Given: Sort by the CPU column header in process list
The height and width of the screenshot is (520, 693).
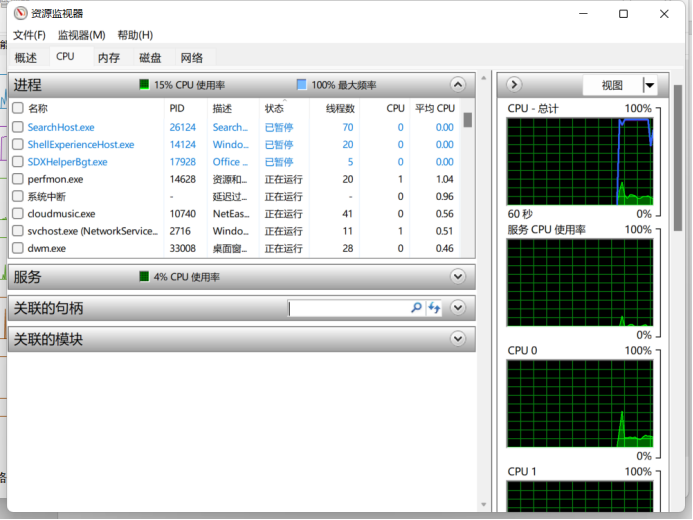Looking at the screenshot, I should coord(395,108).
